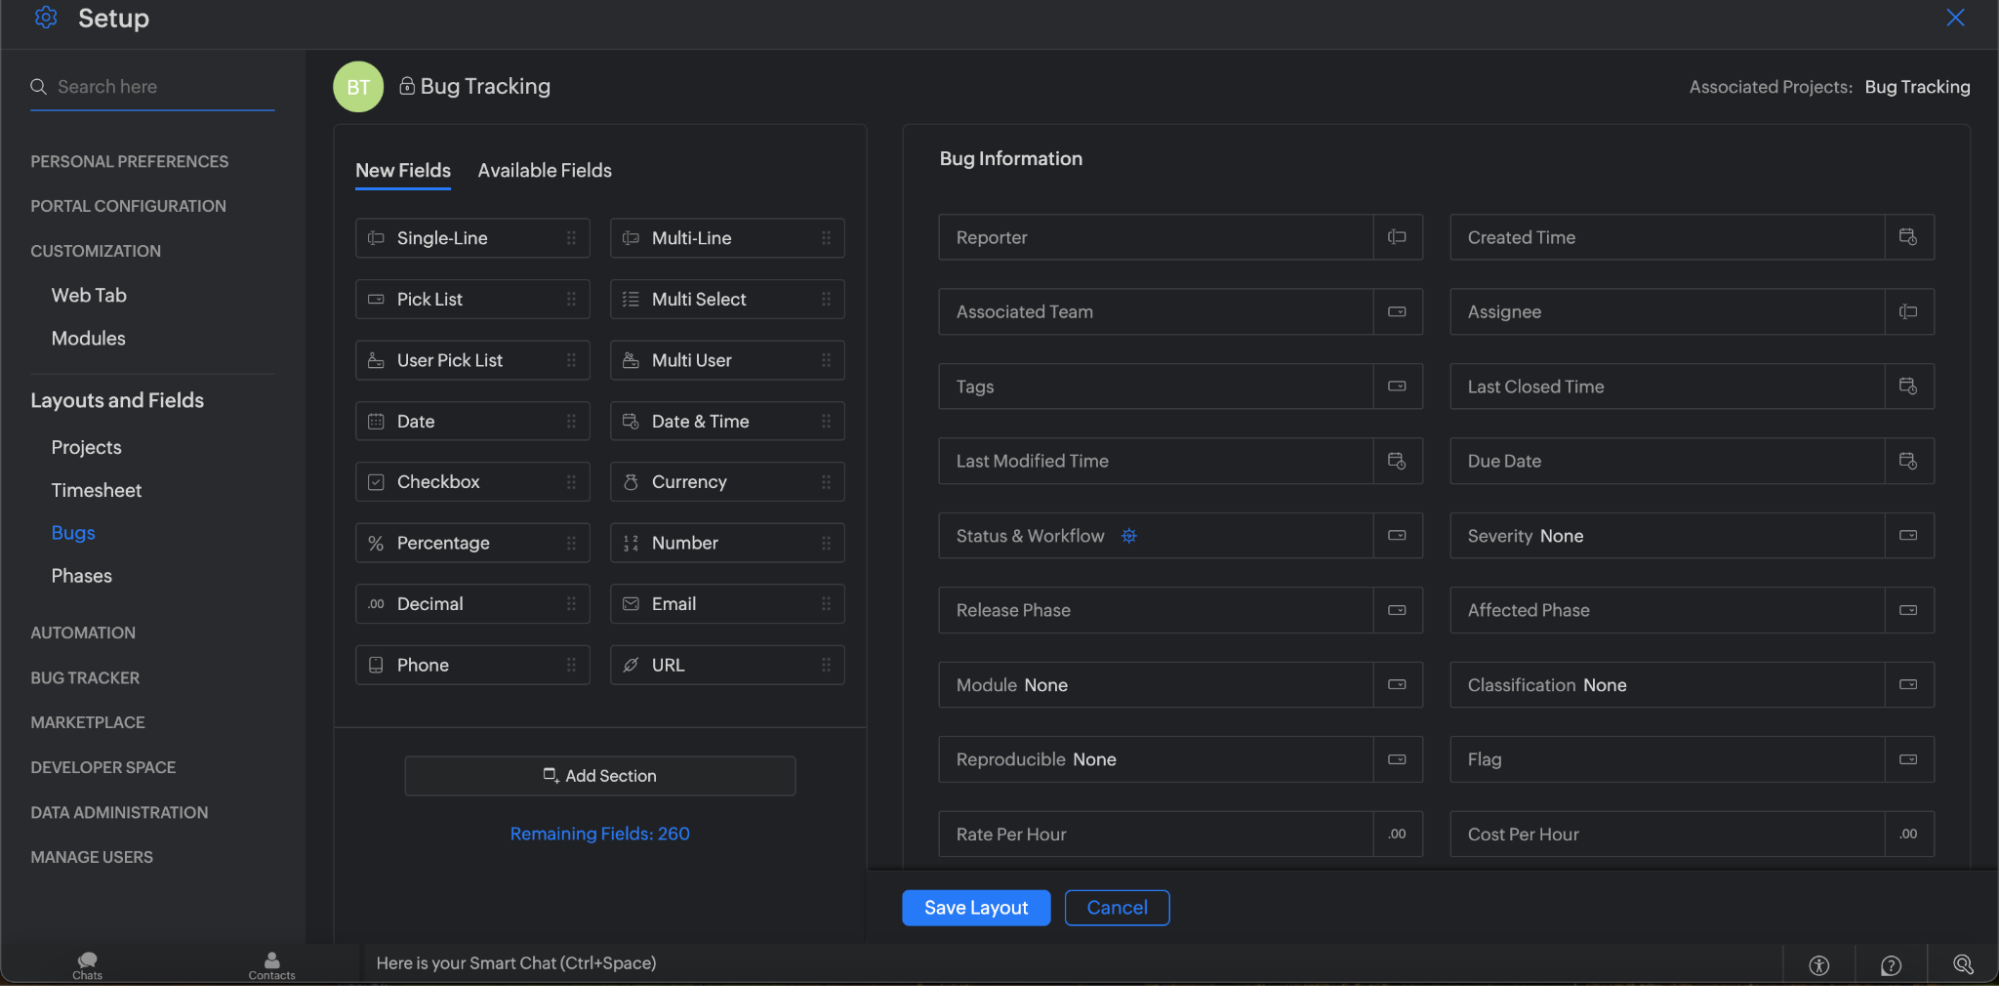Click the search zoom icon at bottom right

[x=1962, y=964]
